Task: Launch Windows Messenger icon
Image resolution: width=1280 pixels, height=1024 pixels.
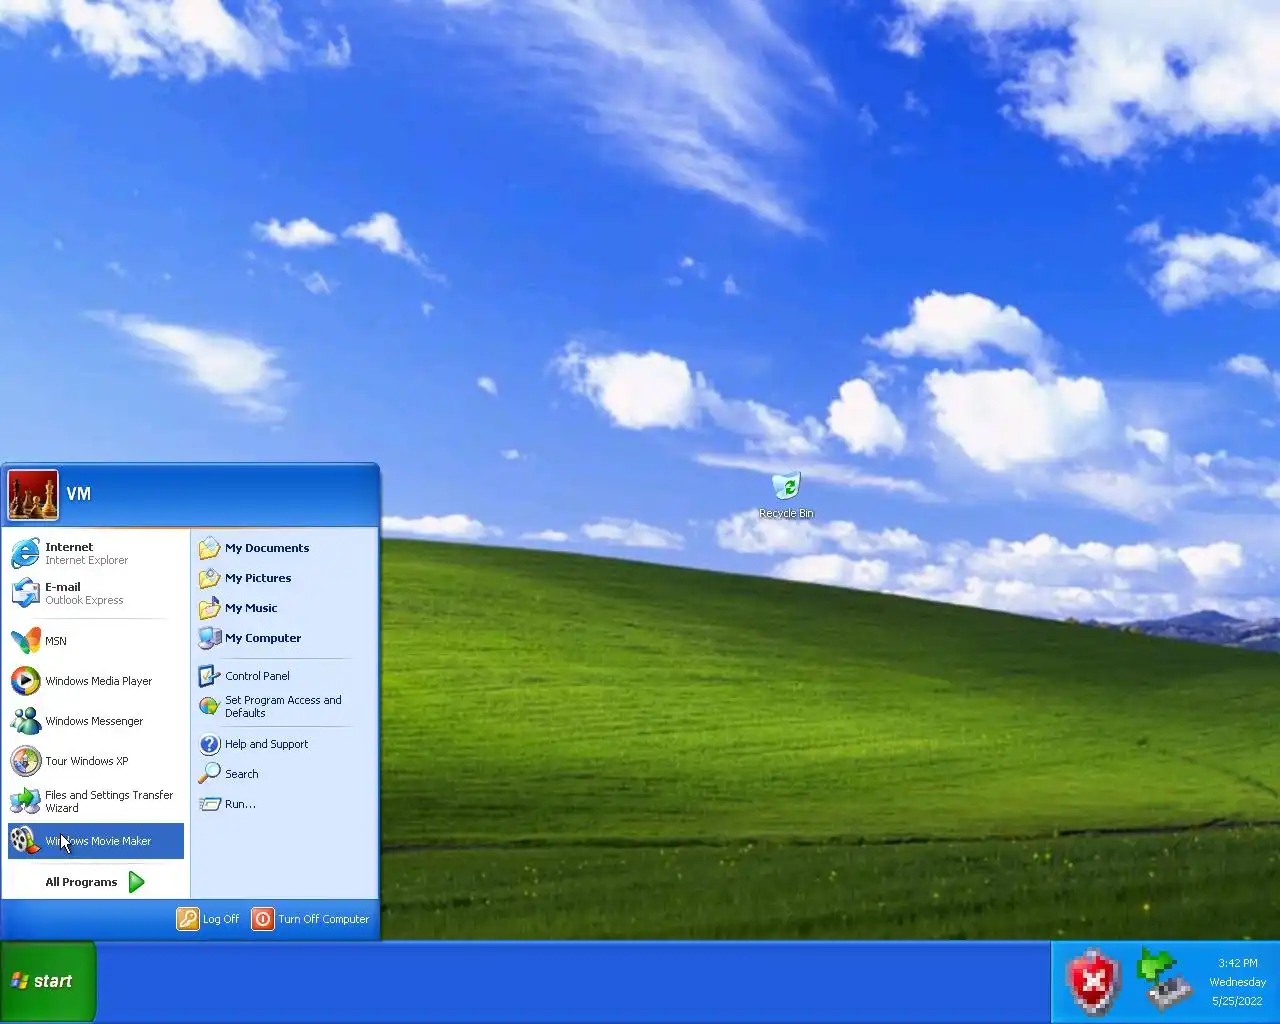Action: (x=25, y=721)
